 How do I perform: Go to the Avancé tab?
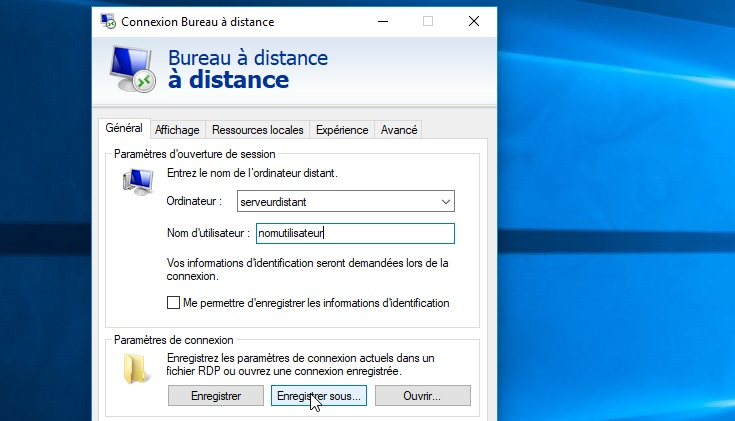coord(398,130)
